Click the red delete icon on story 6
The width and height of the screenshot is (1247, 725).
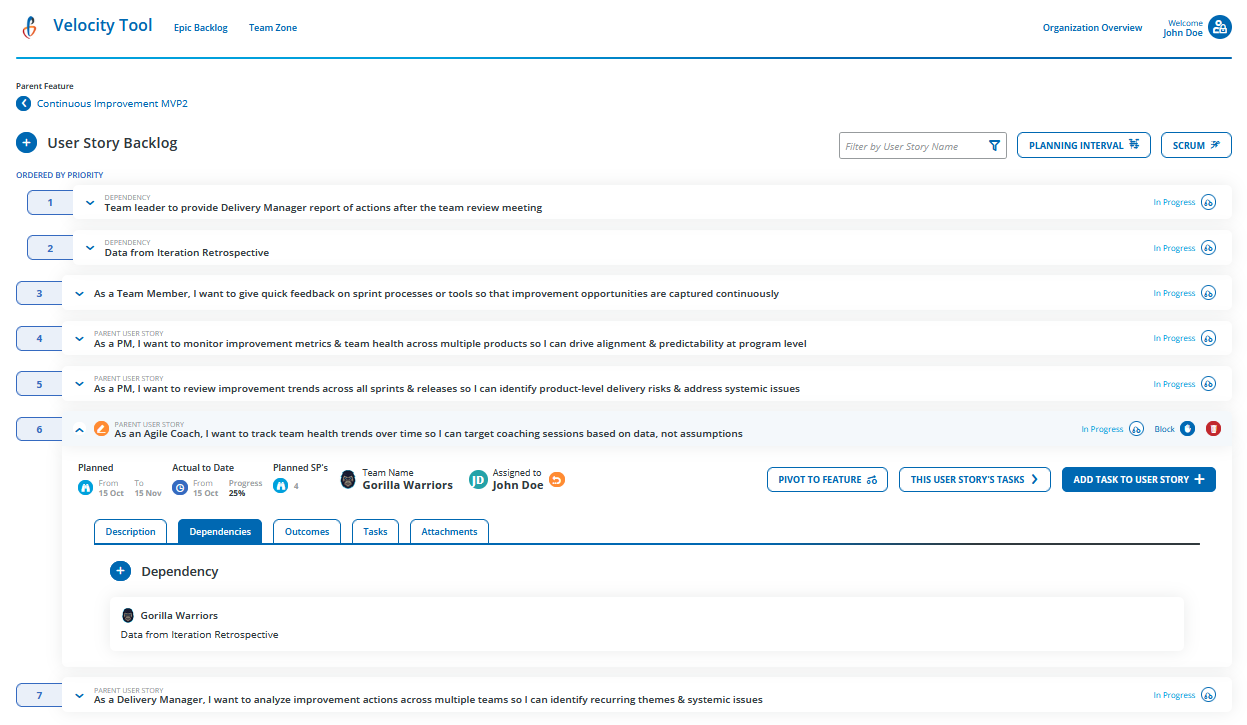tap(1213, 428)
